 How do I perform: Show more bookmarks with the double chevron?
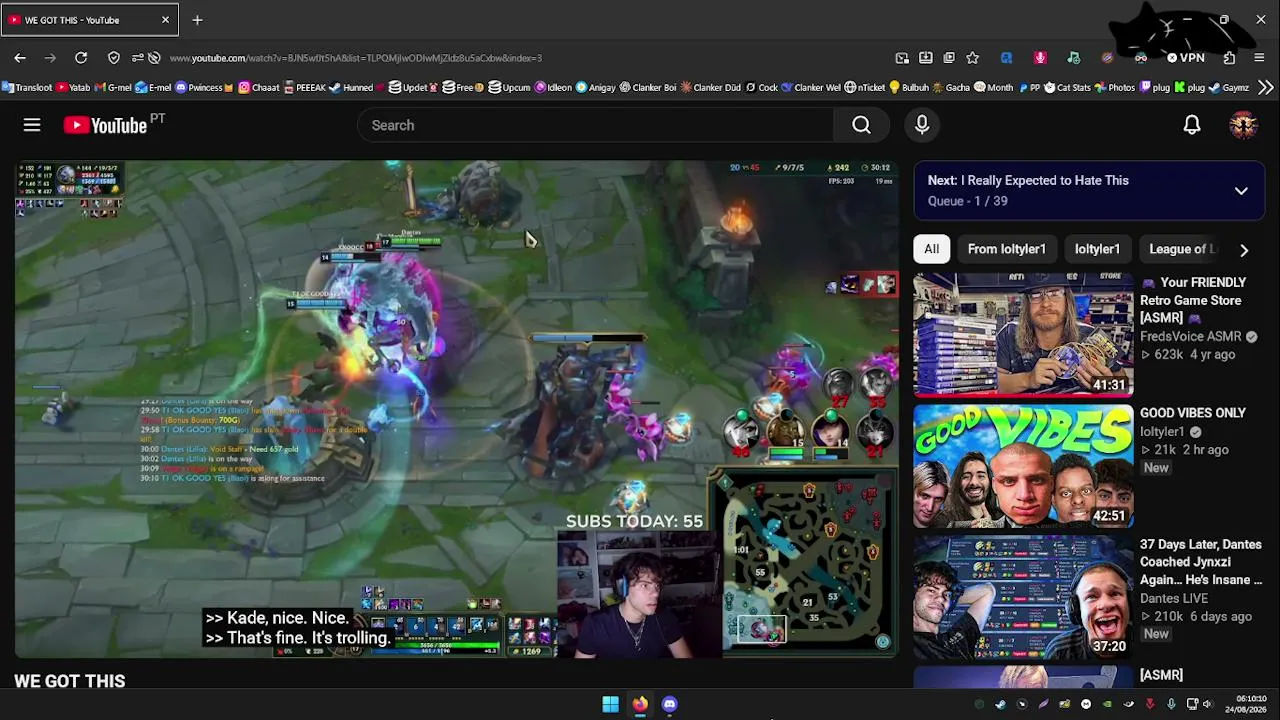point(1266,88)
